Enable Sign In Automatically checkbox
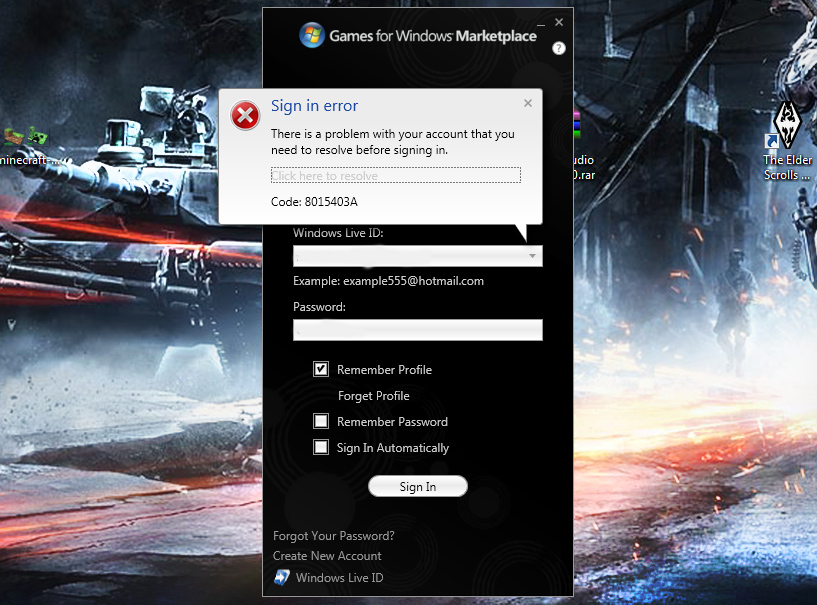Viewport: 817px width, 605px height. click(x=321, y=447)
